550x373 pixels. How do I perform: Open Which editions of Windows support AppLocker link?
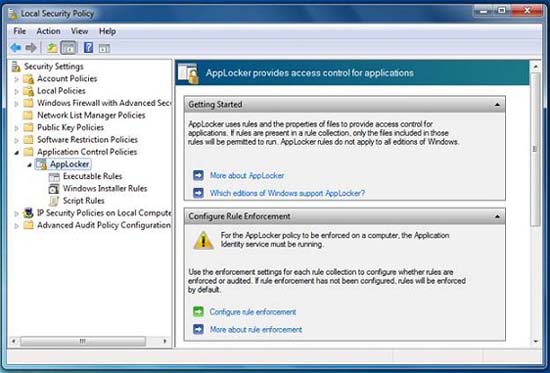pos(287,193)
